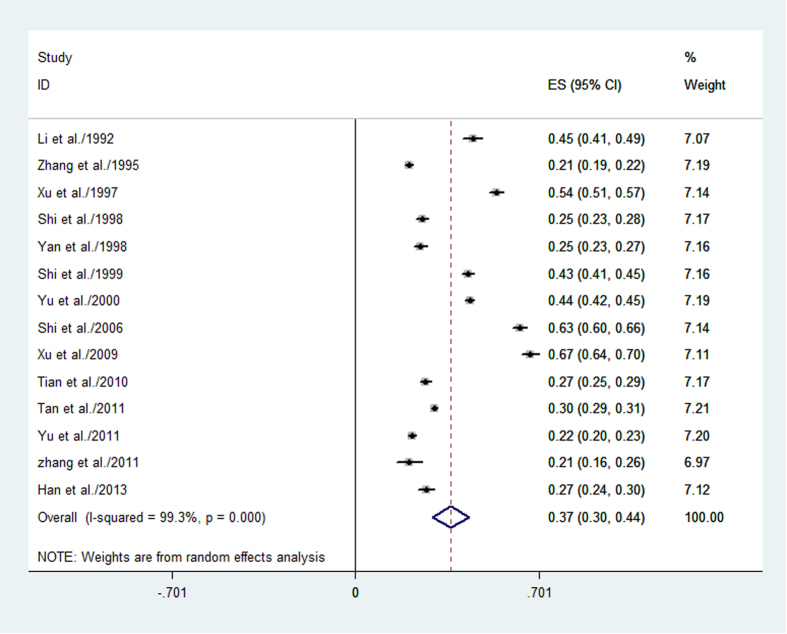Click the zhang et al./2011 confidence interval marker
This screenshot has width=787, height=634.
point(409,462)
